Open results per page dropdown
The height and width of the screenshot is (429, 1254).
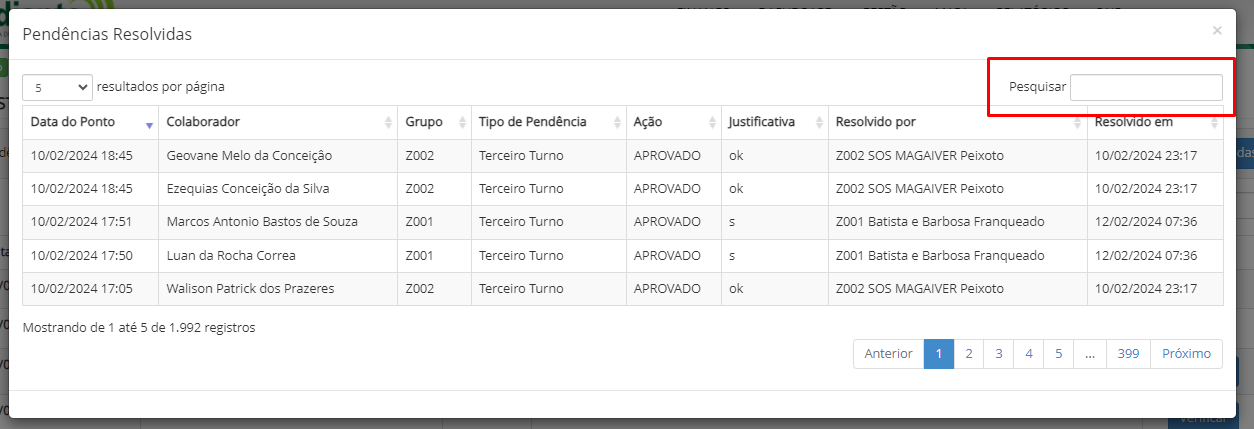57,88
